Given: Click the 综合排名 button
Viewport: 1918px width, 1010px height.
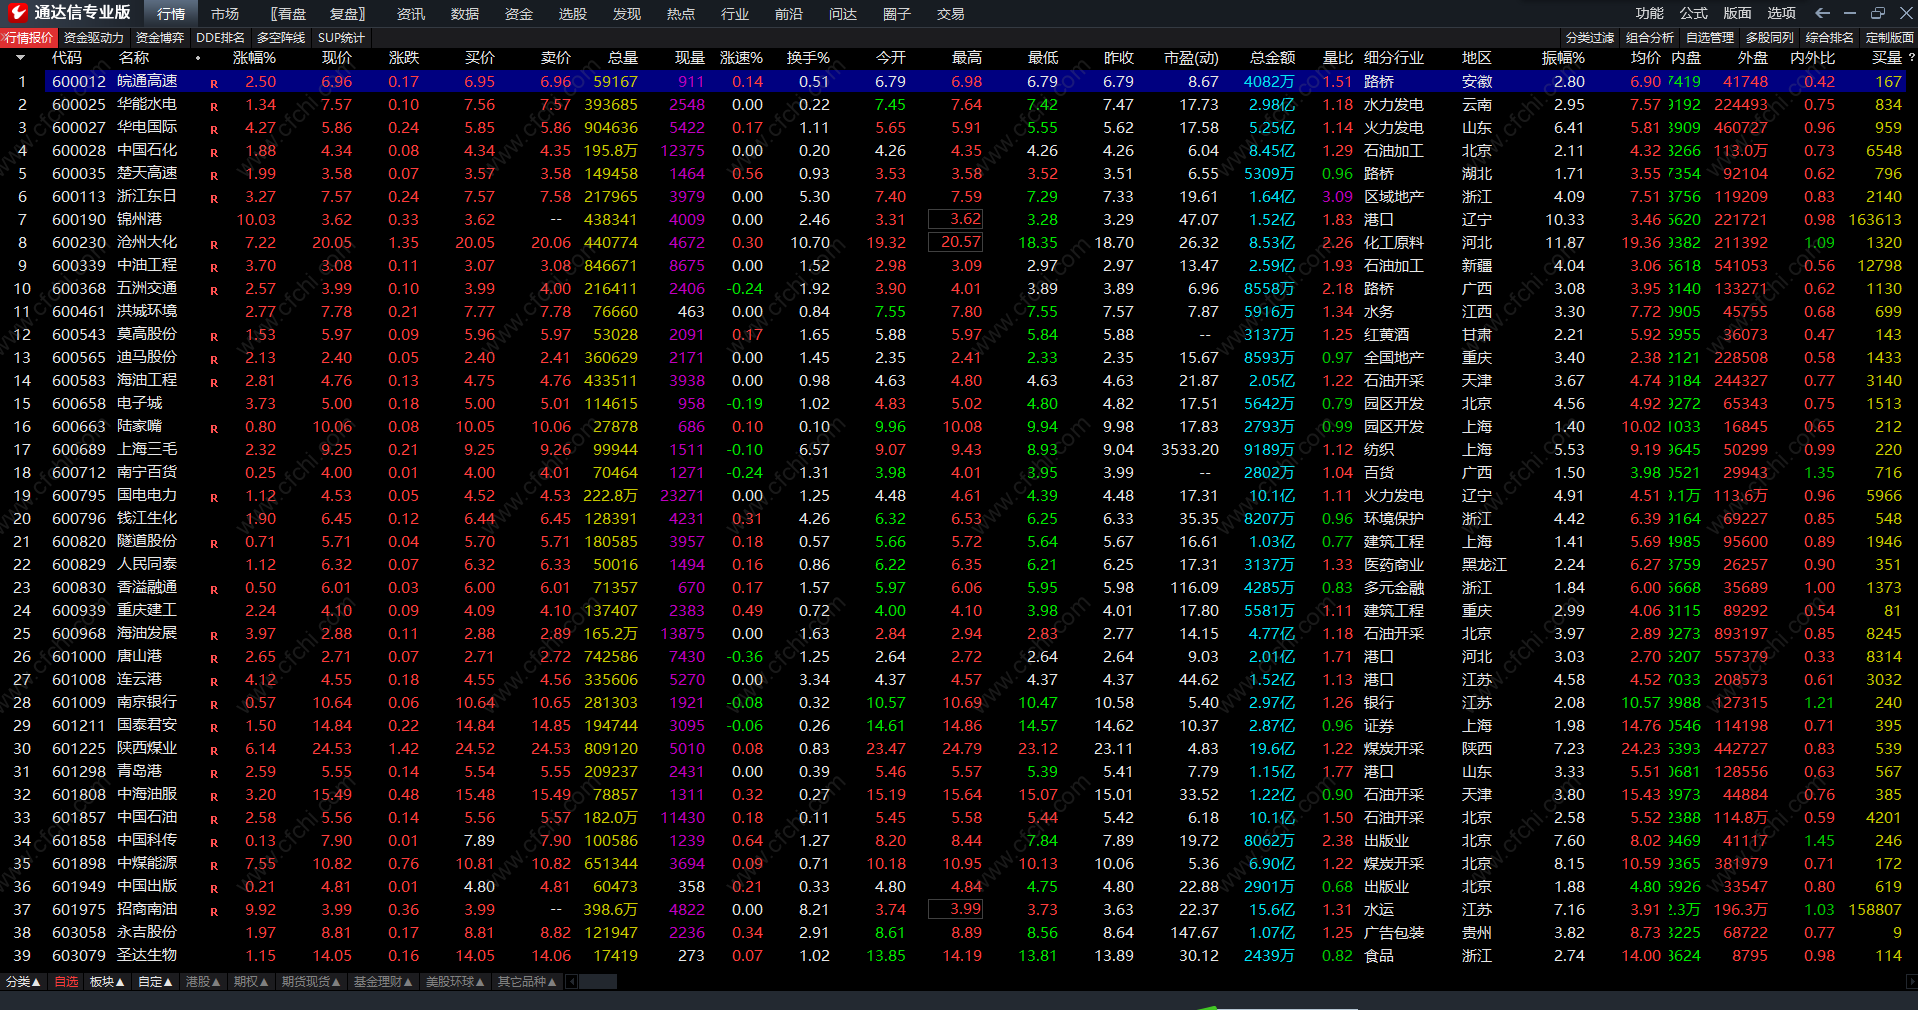Looking at the screenshot, I should [x=1830, y=38].
